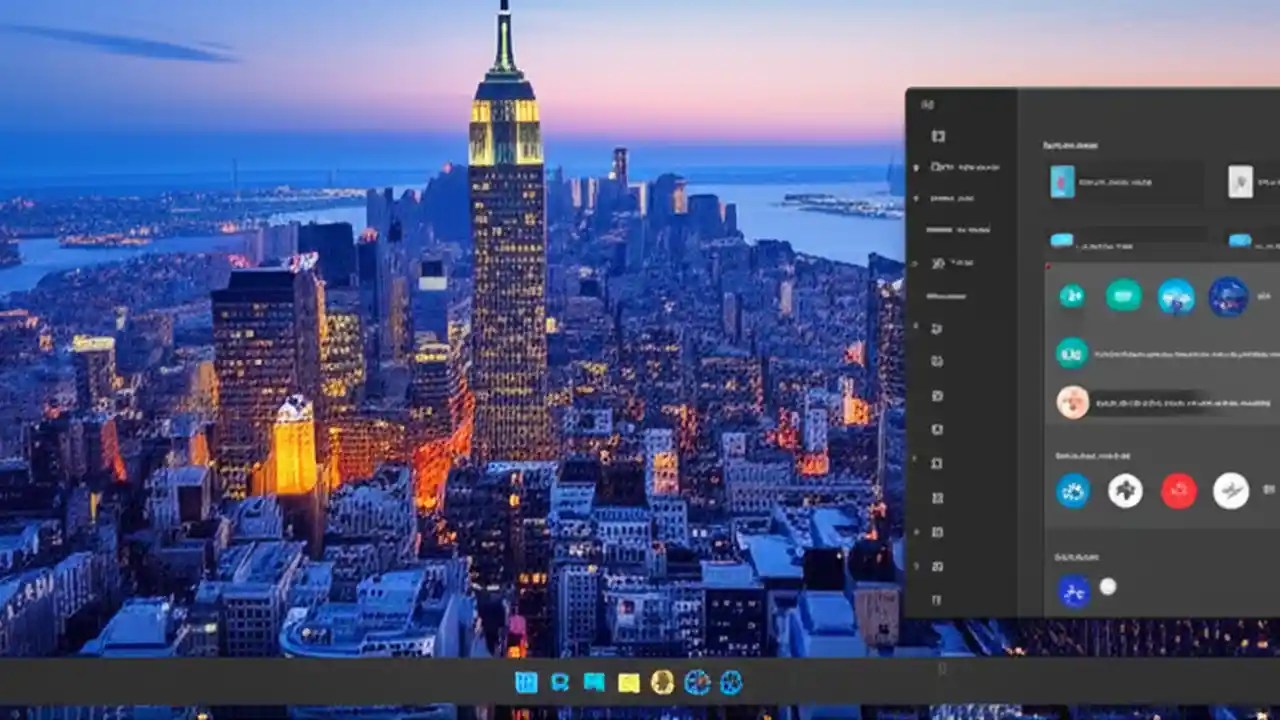This screenshot has width=1280, height=720.
Task: Toggle the radio marker beside the sidebar's top entry
Action: coord(915,167)
